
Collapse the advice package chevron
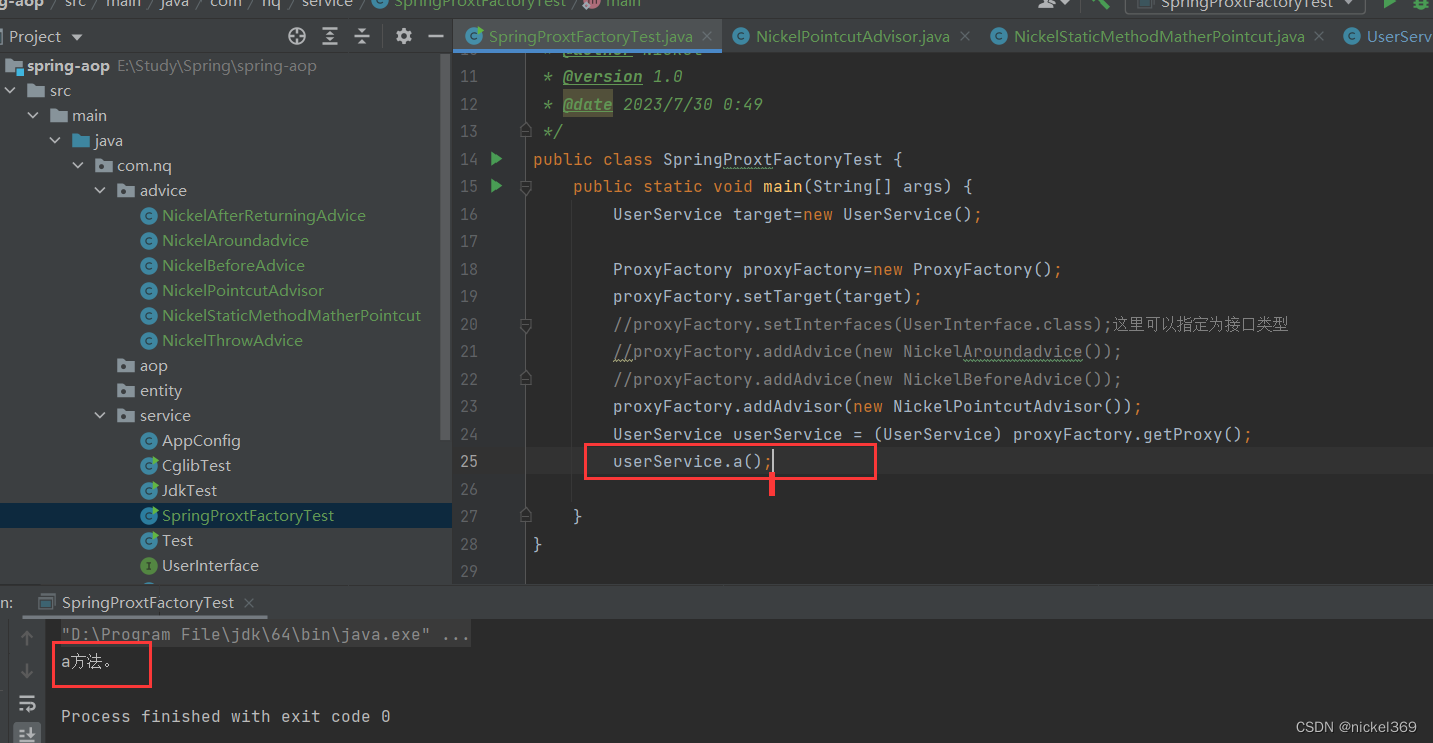[x=101, y=190]
